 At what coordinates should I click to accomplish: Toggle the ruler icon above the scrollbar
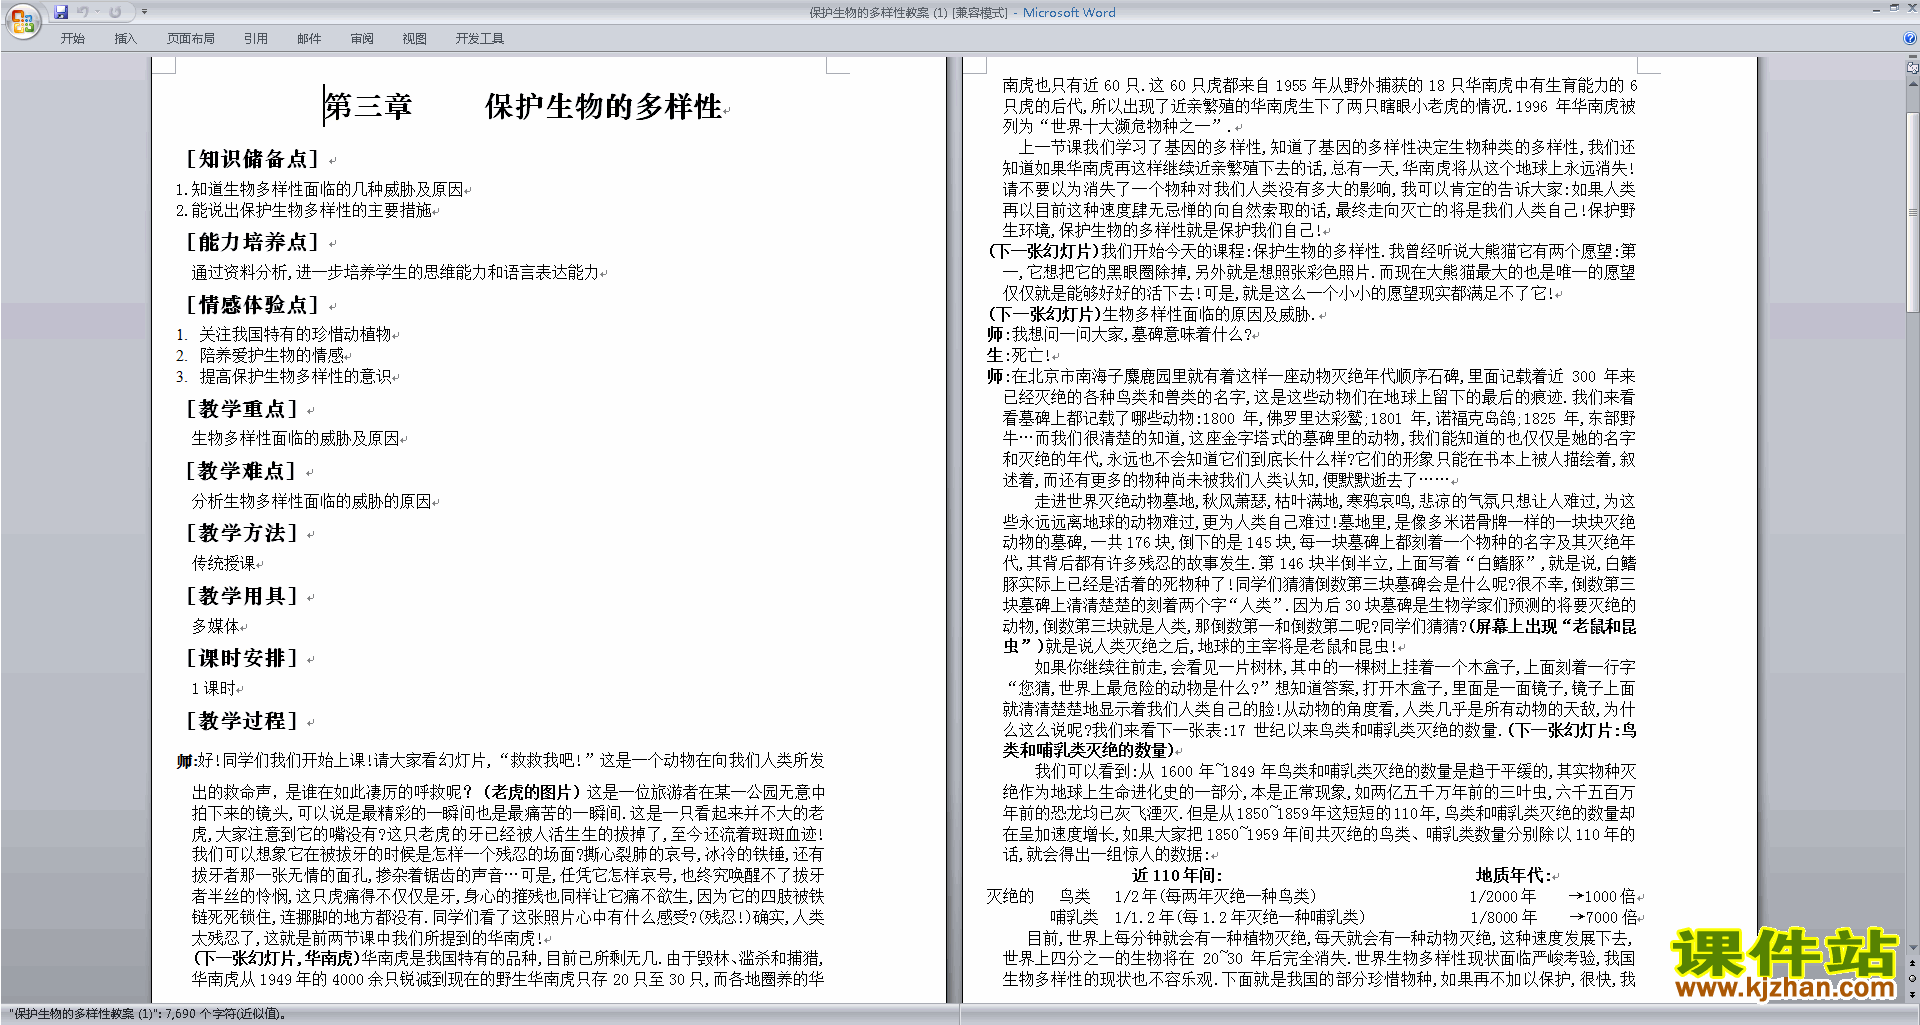(1913, 69)
